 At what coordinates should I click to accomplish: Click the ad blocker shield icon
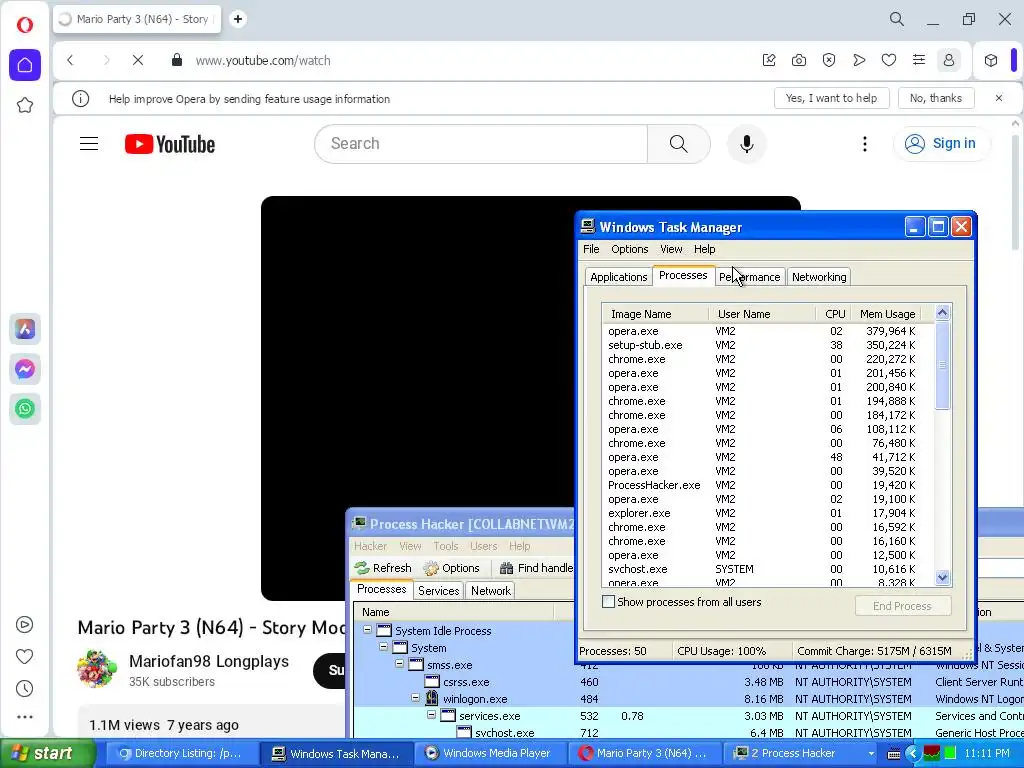[829, 60]
